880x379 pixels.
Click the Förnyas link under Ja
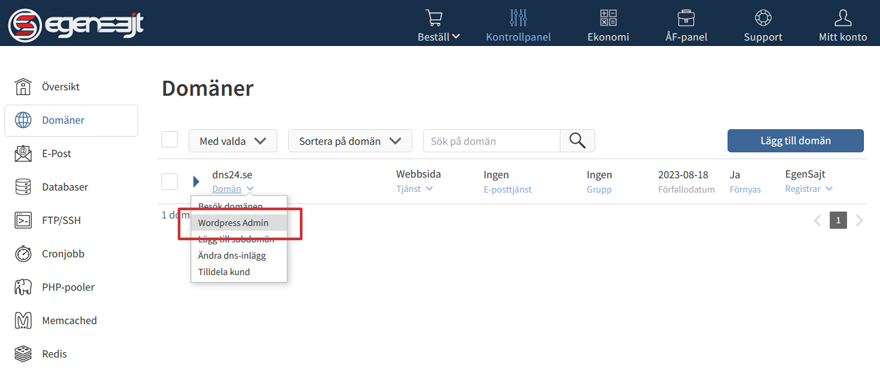pyautogui.click(x=745, y=190)
